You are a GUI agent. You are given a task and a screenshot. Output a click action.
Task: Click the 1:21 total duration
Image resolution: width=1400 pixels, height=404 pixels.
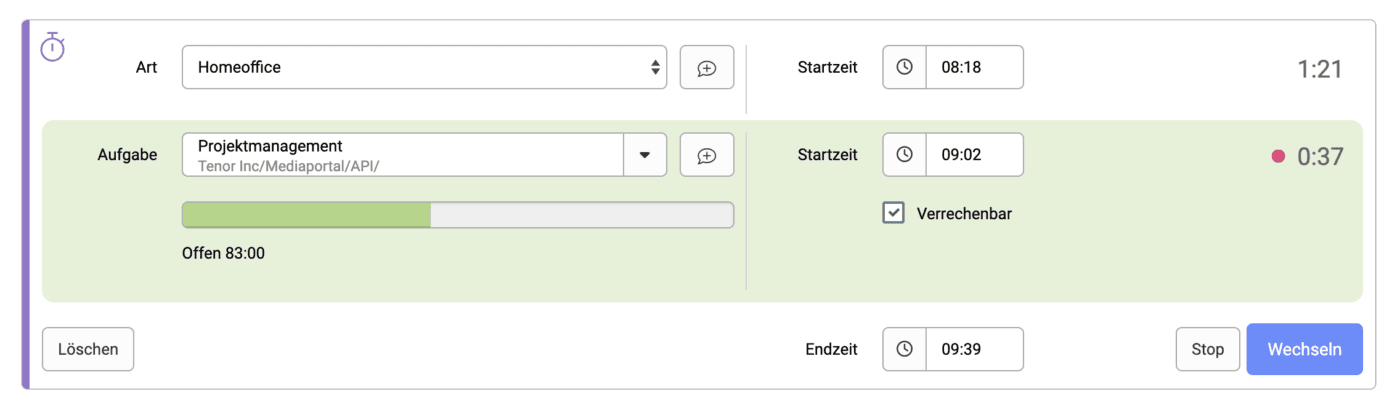tap(1319, 69)
